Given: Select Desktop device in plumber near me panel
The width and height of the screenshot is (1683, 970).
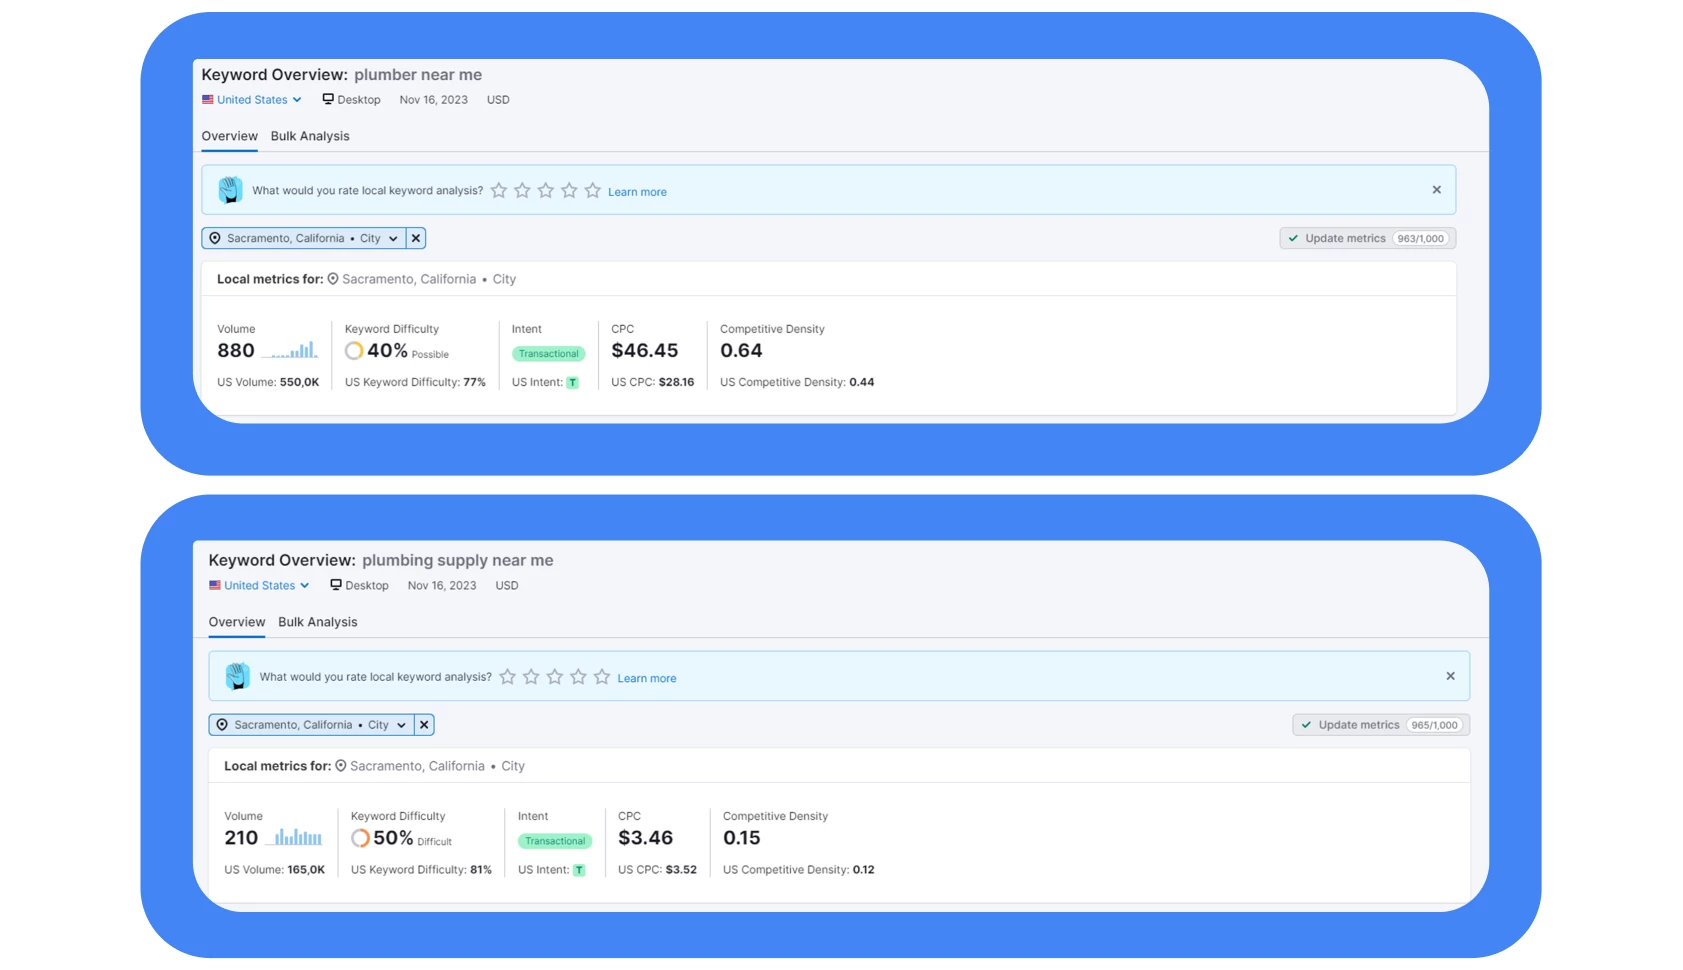Looking at the screenshot, I should pyautogui.click(x=351, y=100).
